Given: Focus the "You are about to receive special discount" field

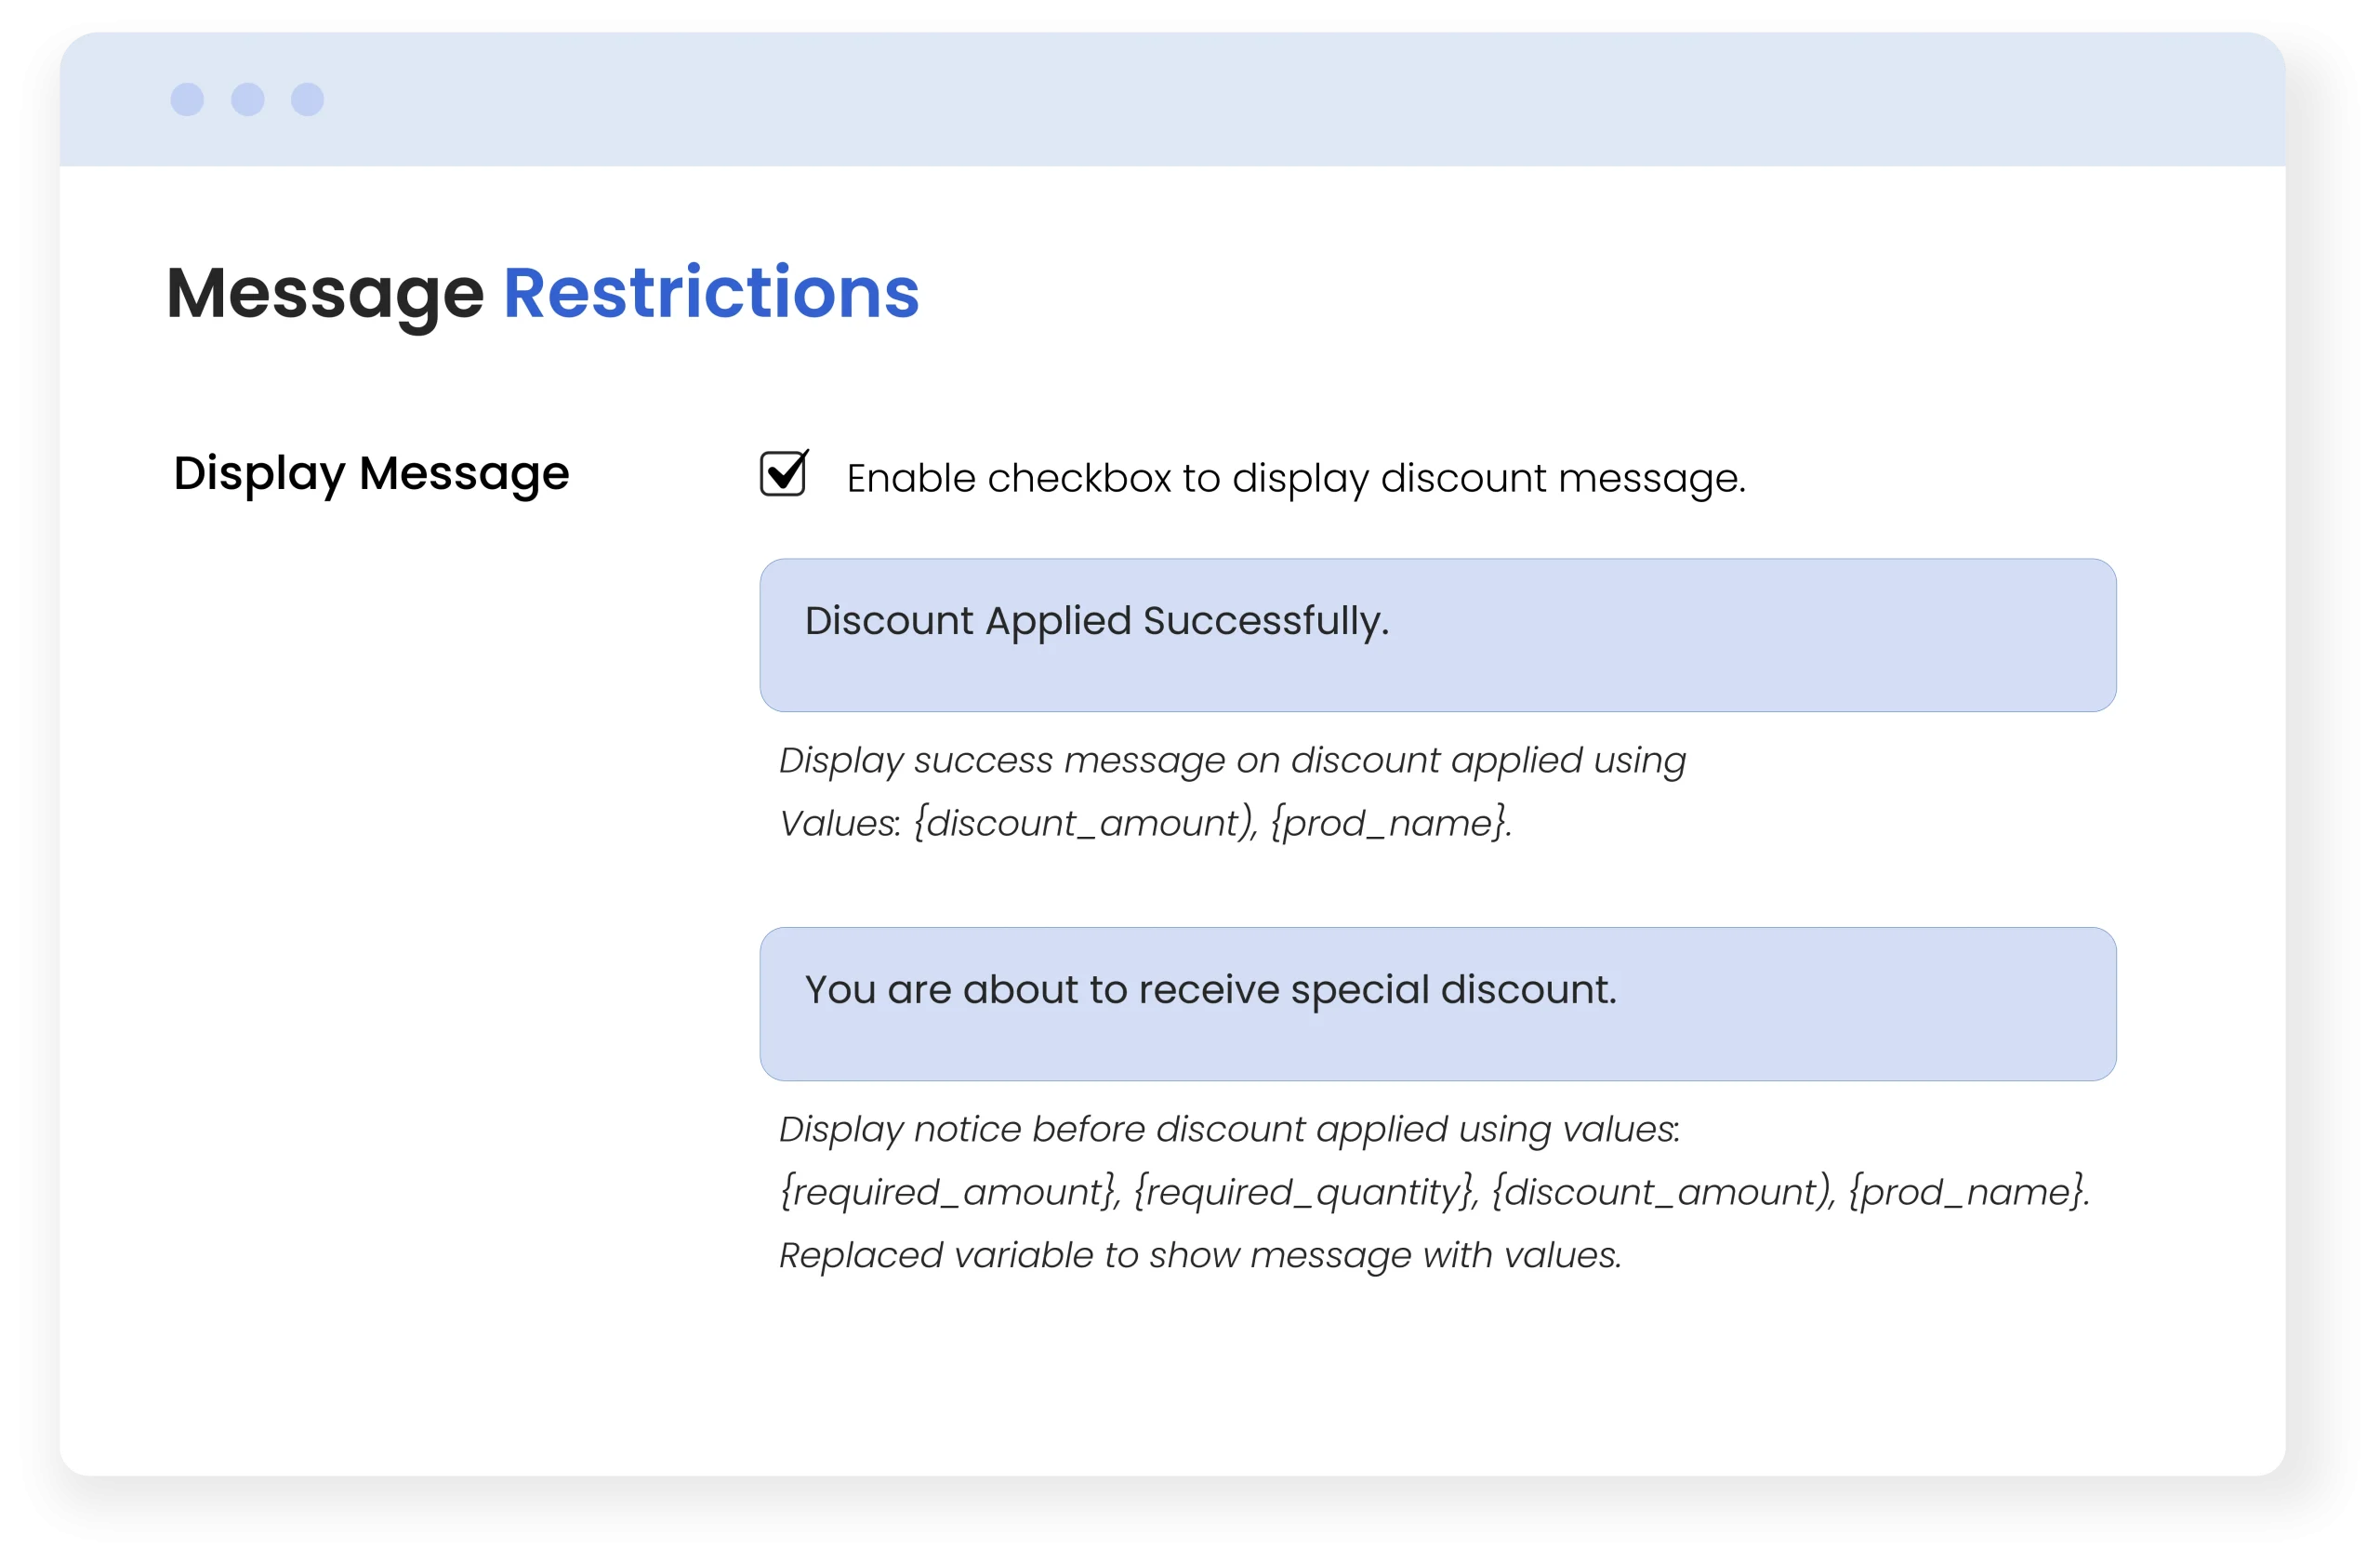Looking at the screenshot, I should pos(1437,1003).
